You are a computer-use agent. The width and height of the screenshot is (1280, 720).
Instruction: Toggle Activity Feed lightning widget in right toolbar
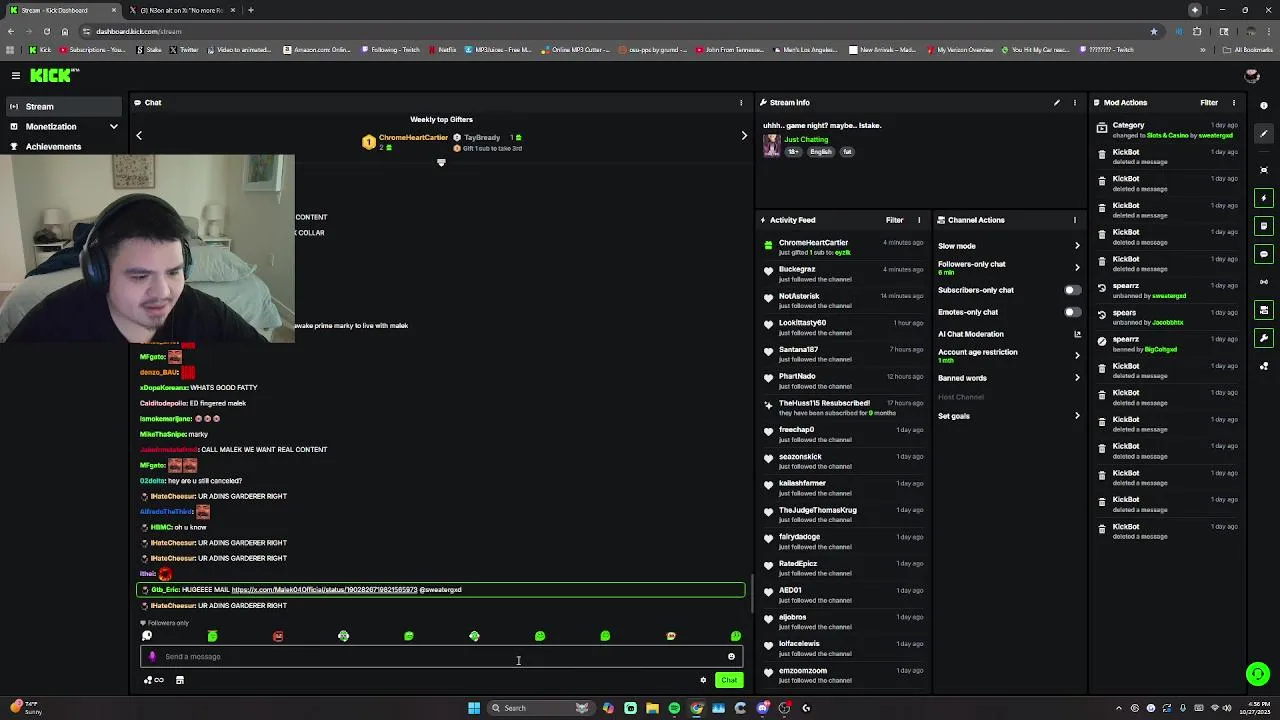[1264, 198]
